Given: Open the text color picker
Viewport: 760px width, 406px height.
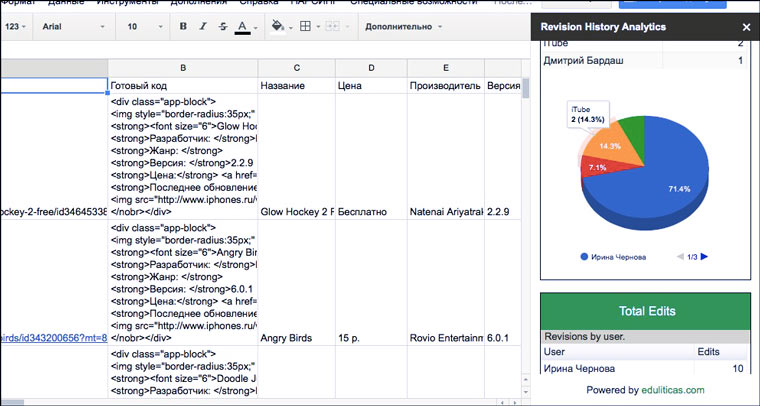Looking at the screenshot, I should tap(242, 26).
